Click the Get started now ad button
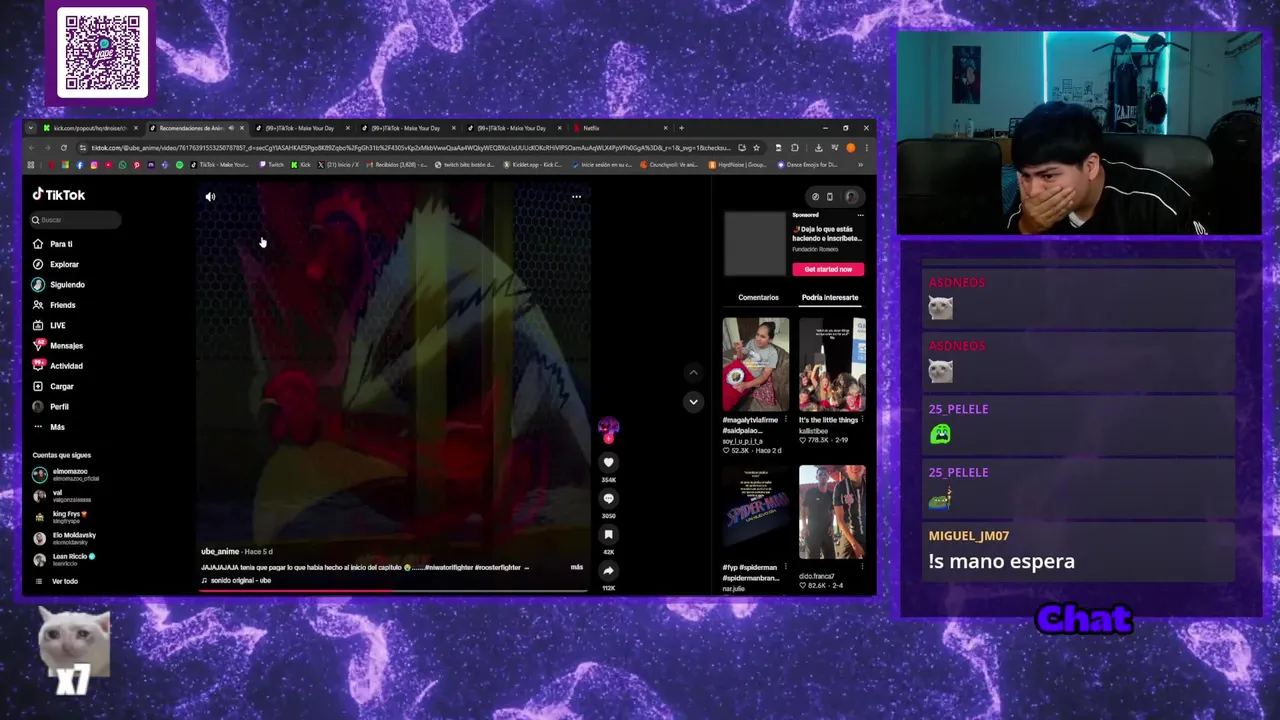This screenshot has width=1280, height=720. [828, 269]
